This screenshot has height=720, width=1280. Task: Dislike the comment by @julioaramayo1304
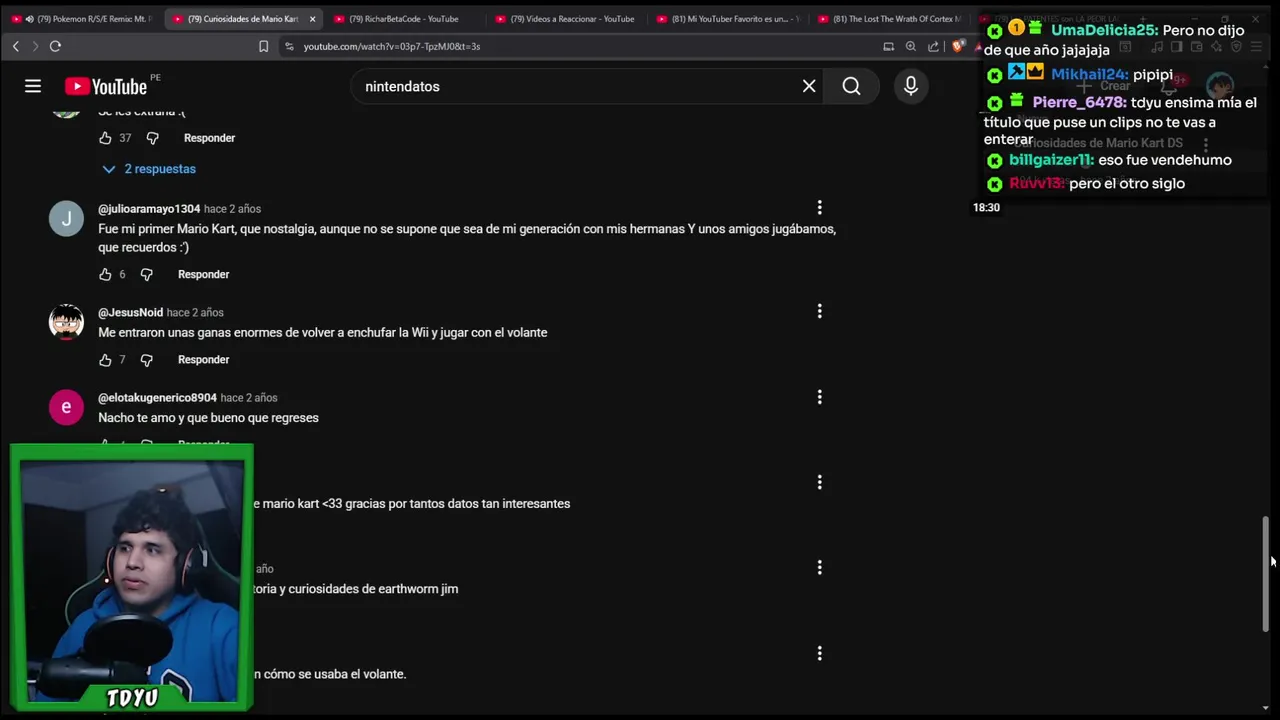tap(146, 274)
